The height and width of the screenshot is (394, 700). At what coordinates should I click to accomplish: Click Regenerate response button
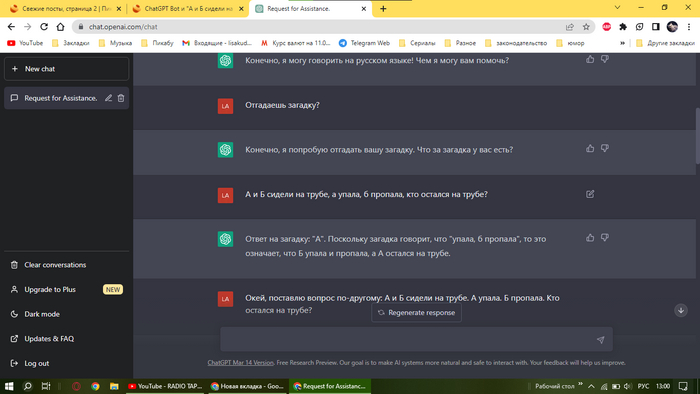(416, 313)
